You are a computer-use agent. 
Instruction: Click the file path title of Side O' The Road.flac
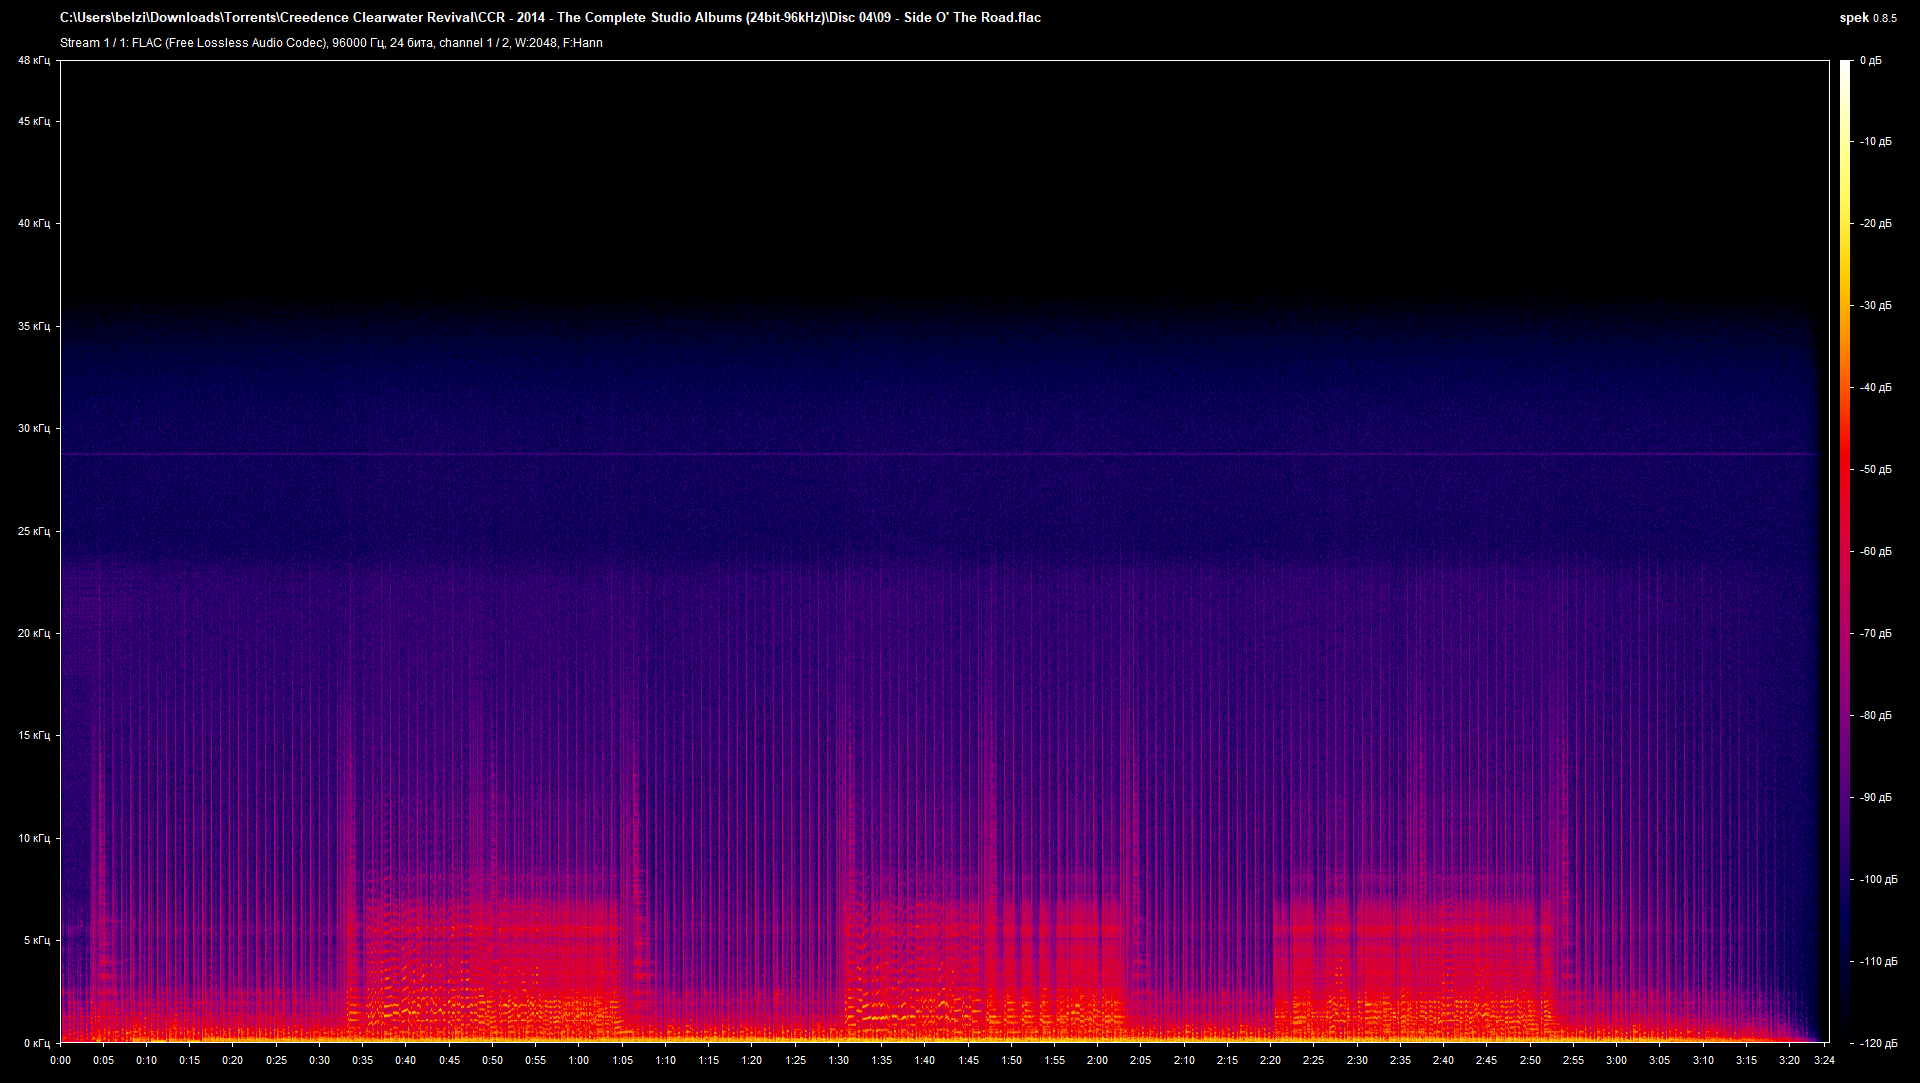point(550,17)
